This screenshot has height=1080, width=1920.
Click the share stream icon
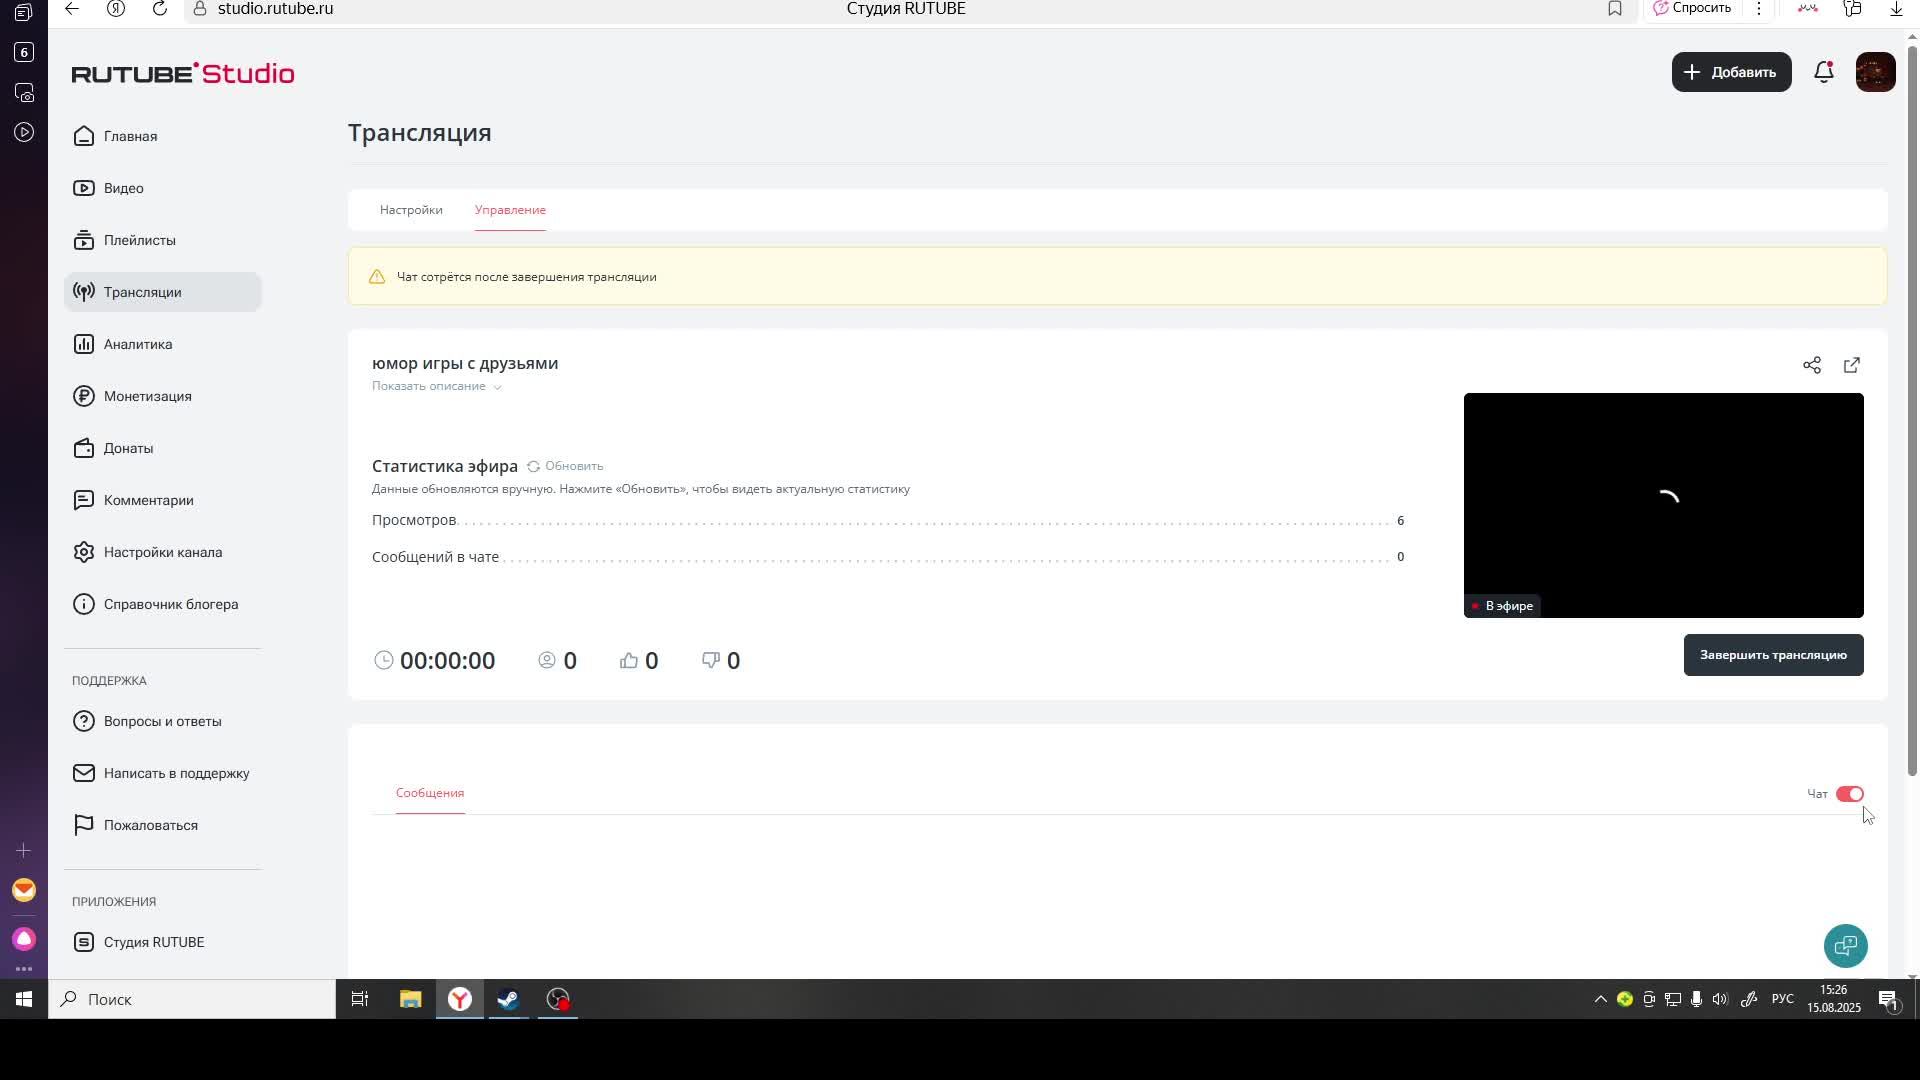click(1811, 365)
